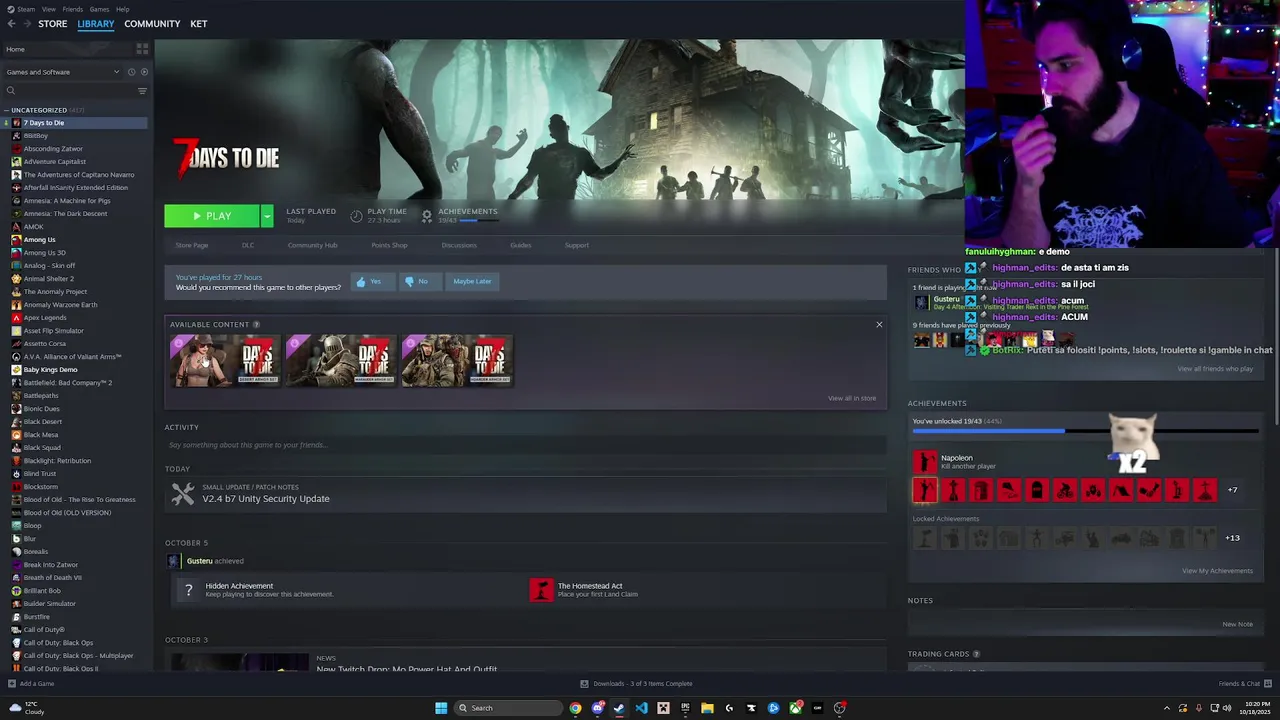Image resolution: width=1280 pixels, height=720 pixels.
Task: Select the bicycle achievement icon
Action: click(1065, 490)
